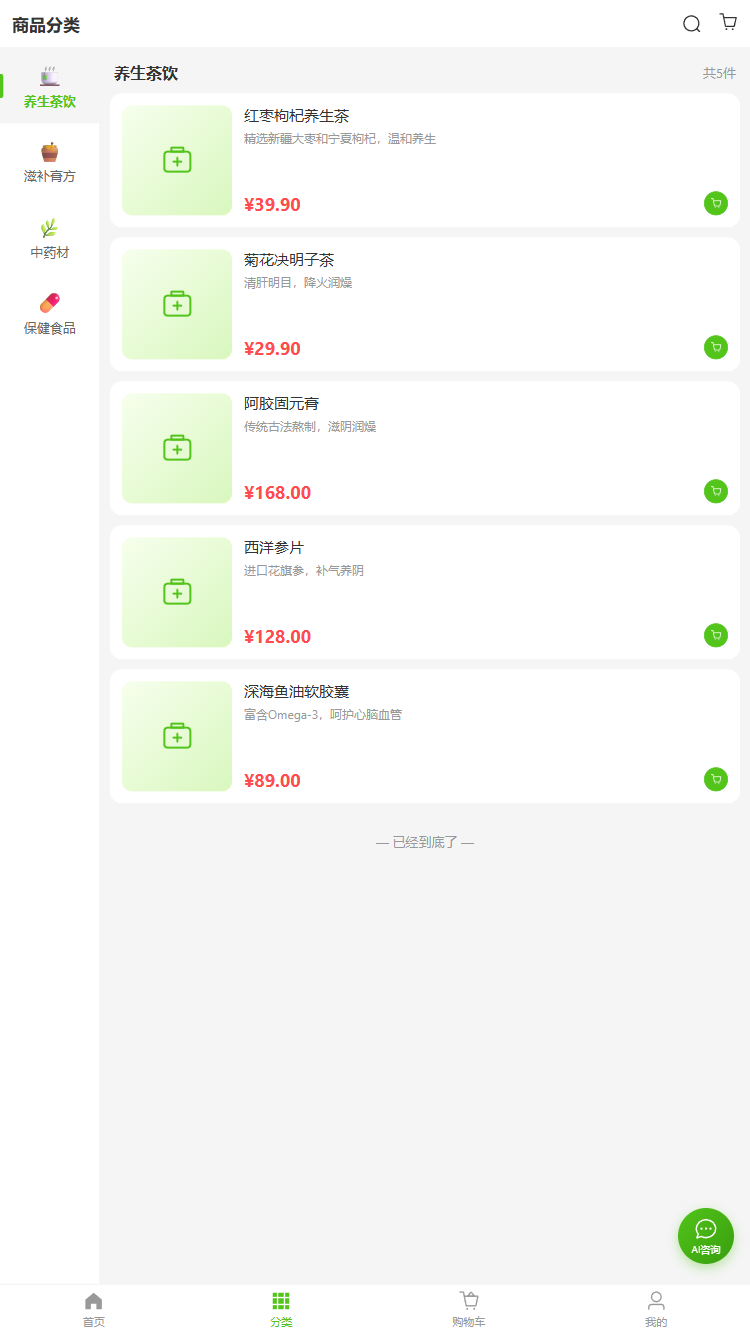
Task: Add 深海鱼油软胶囊 to cart
Action: pyautogui.click(x=715, y=779)
